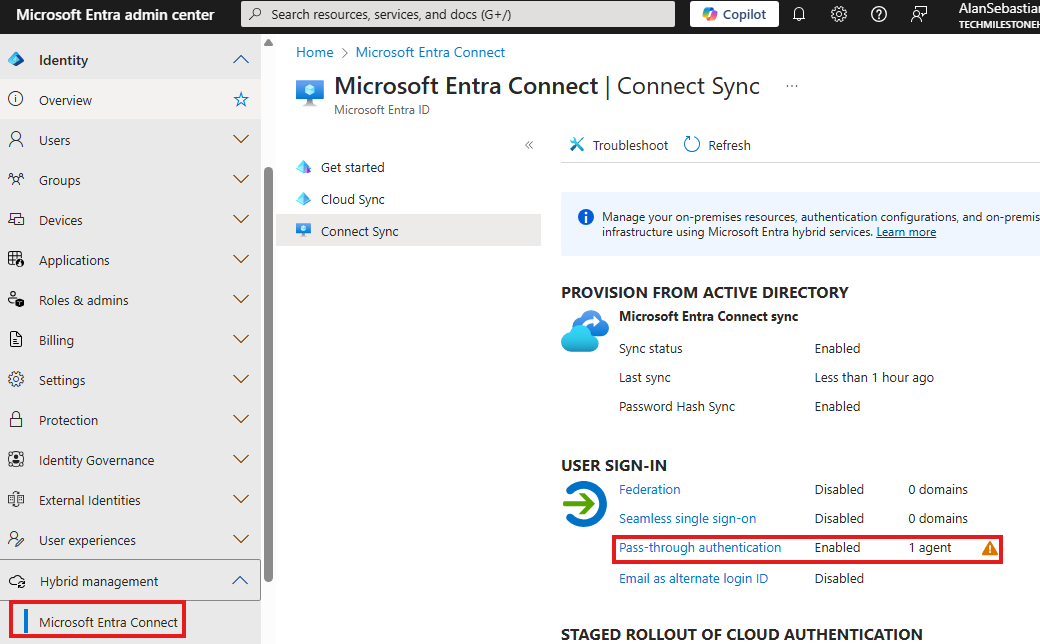Expand the User experiences chevron

tap(241, 539)
